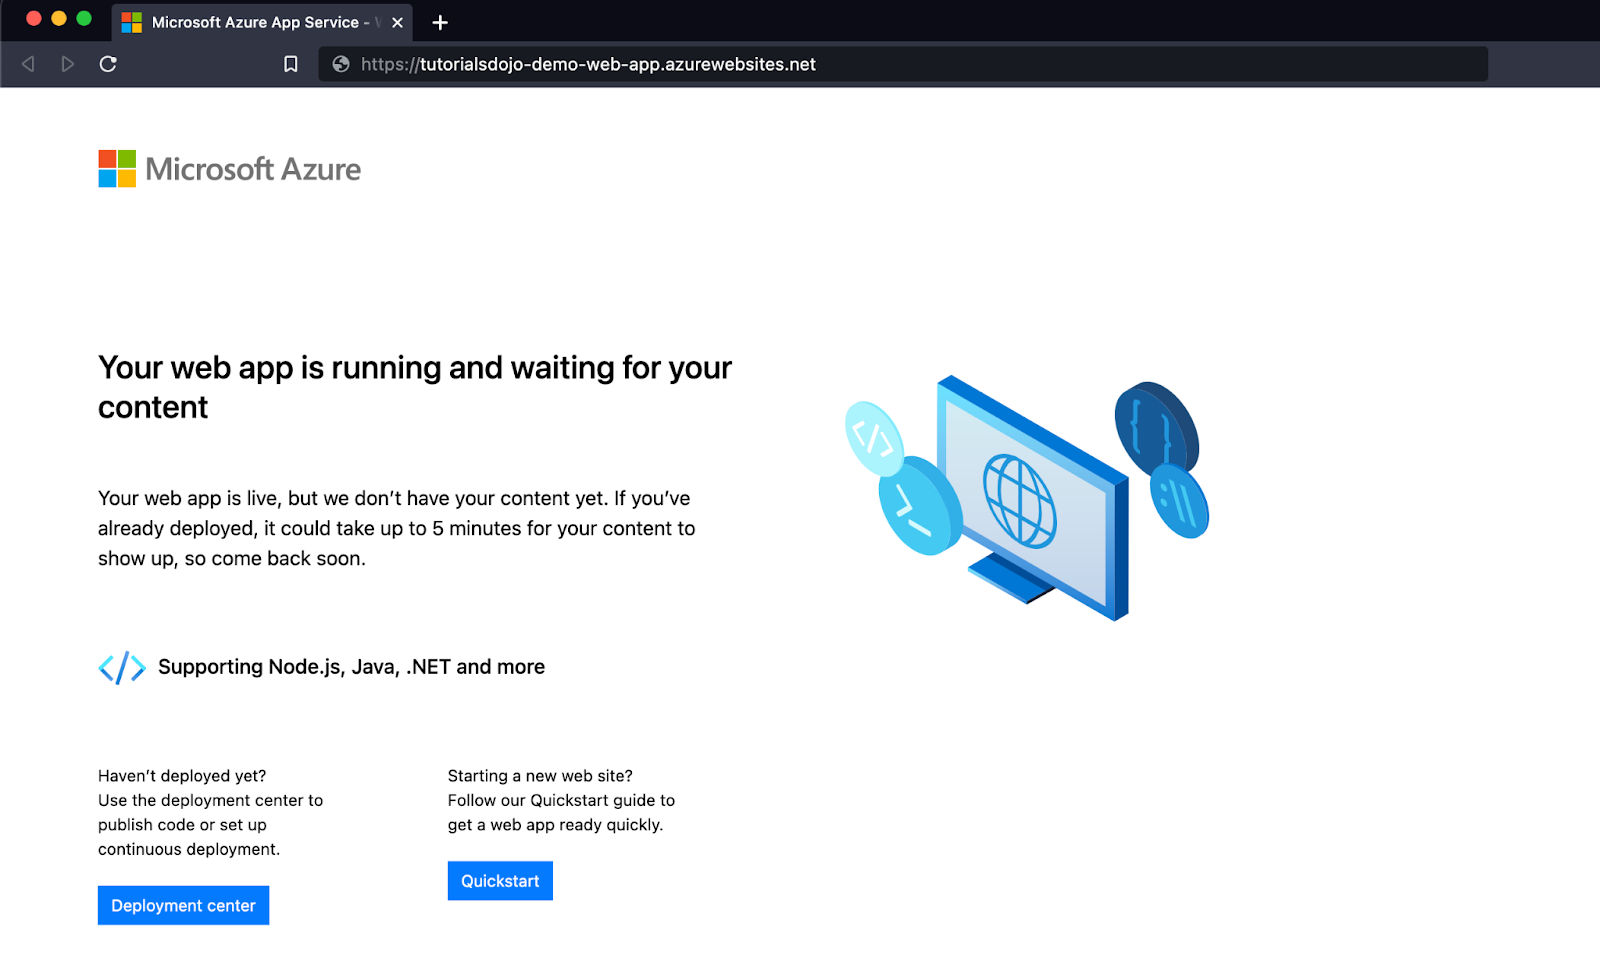Viewport: 1600px width, 966px height.
Task: Minimize the window with the yellow button
Action: click(59, 18)
